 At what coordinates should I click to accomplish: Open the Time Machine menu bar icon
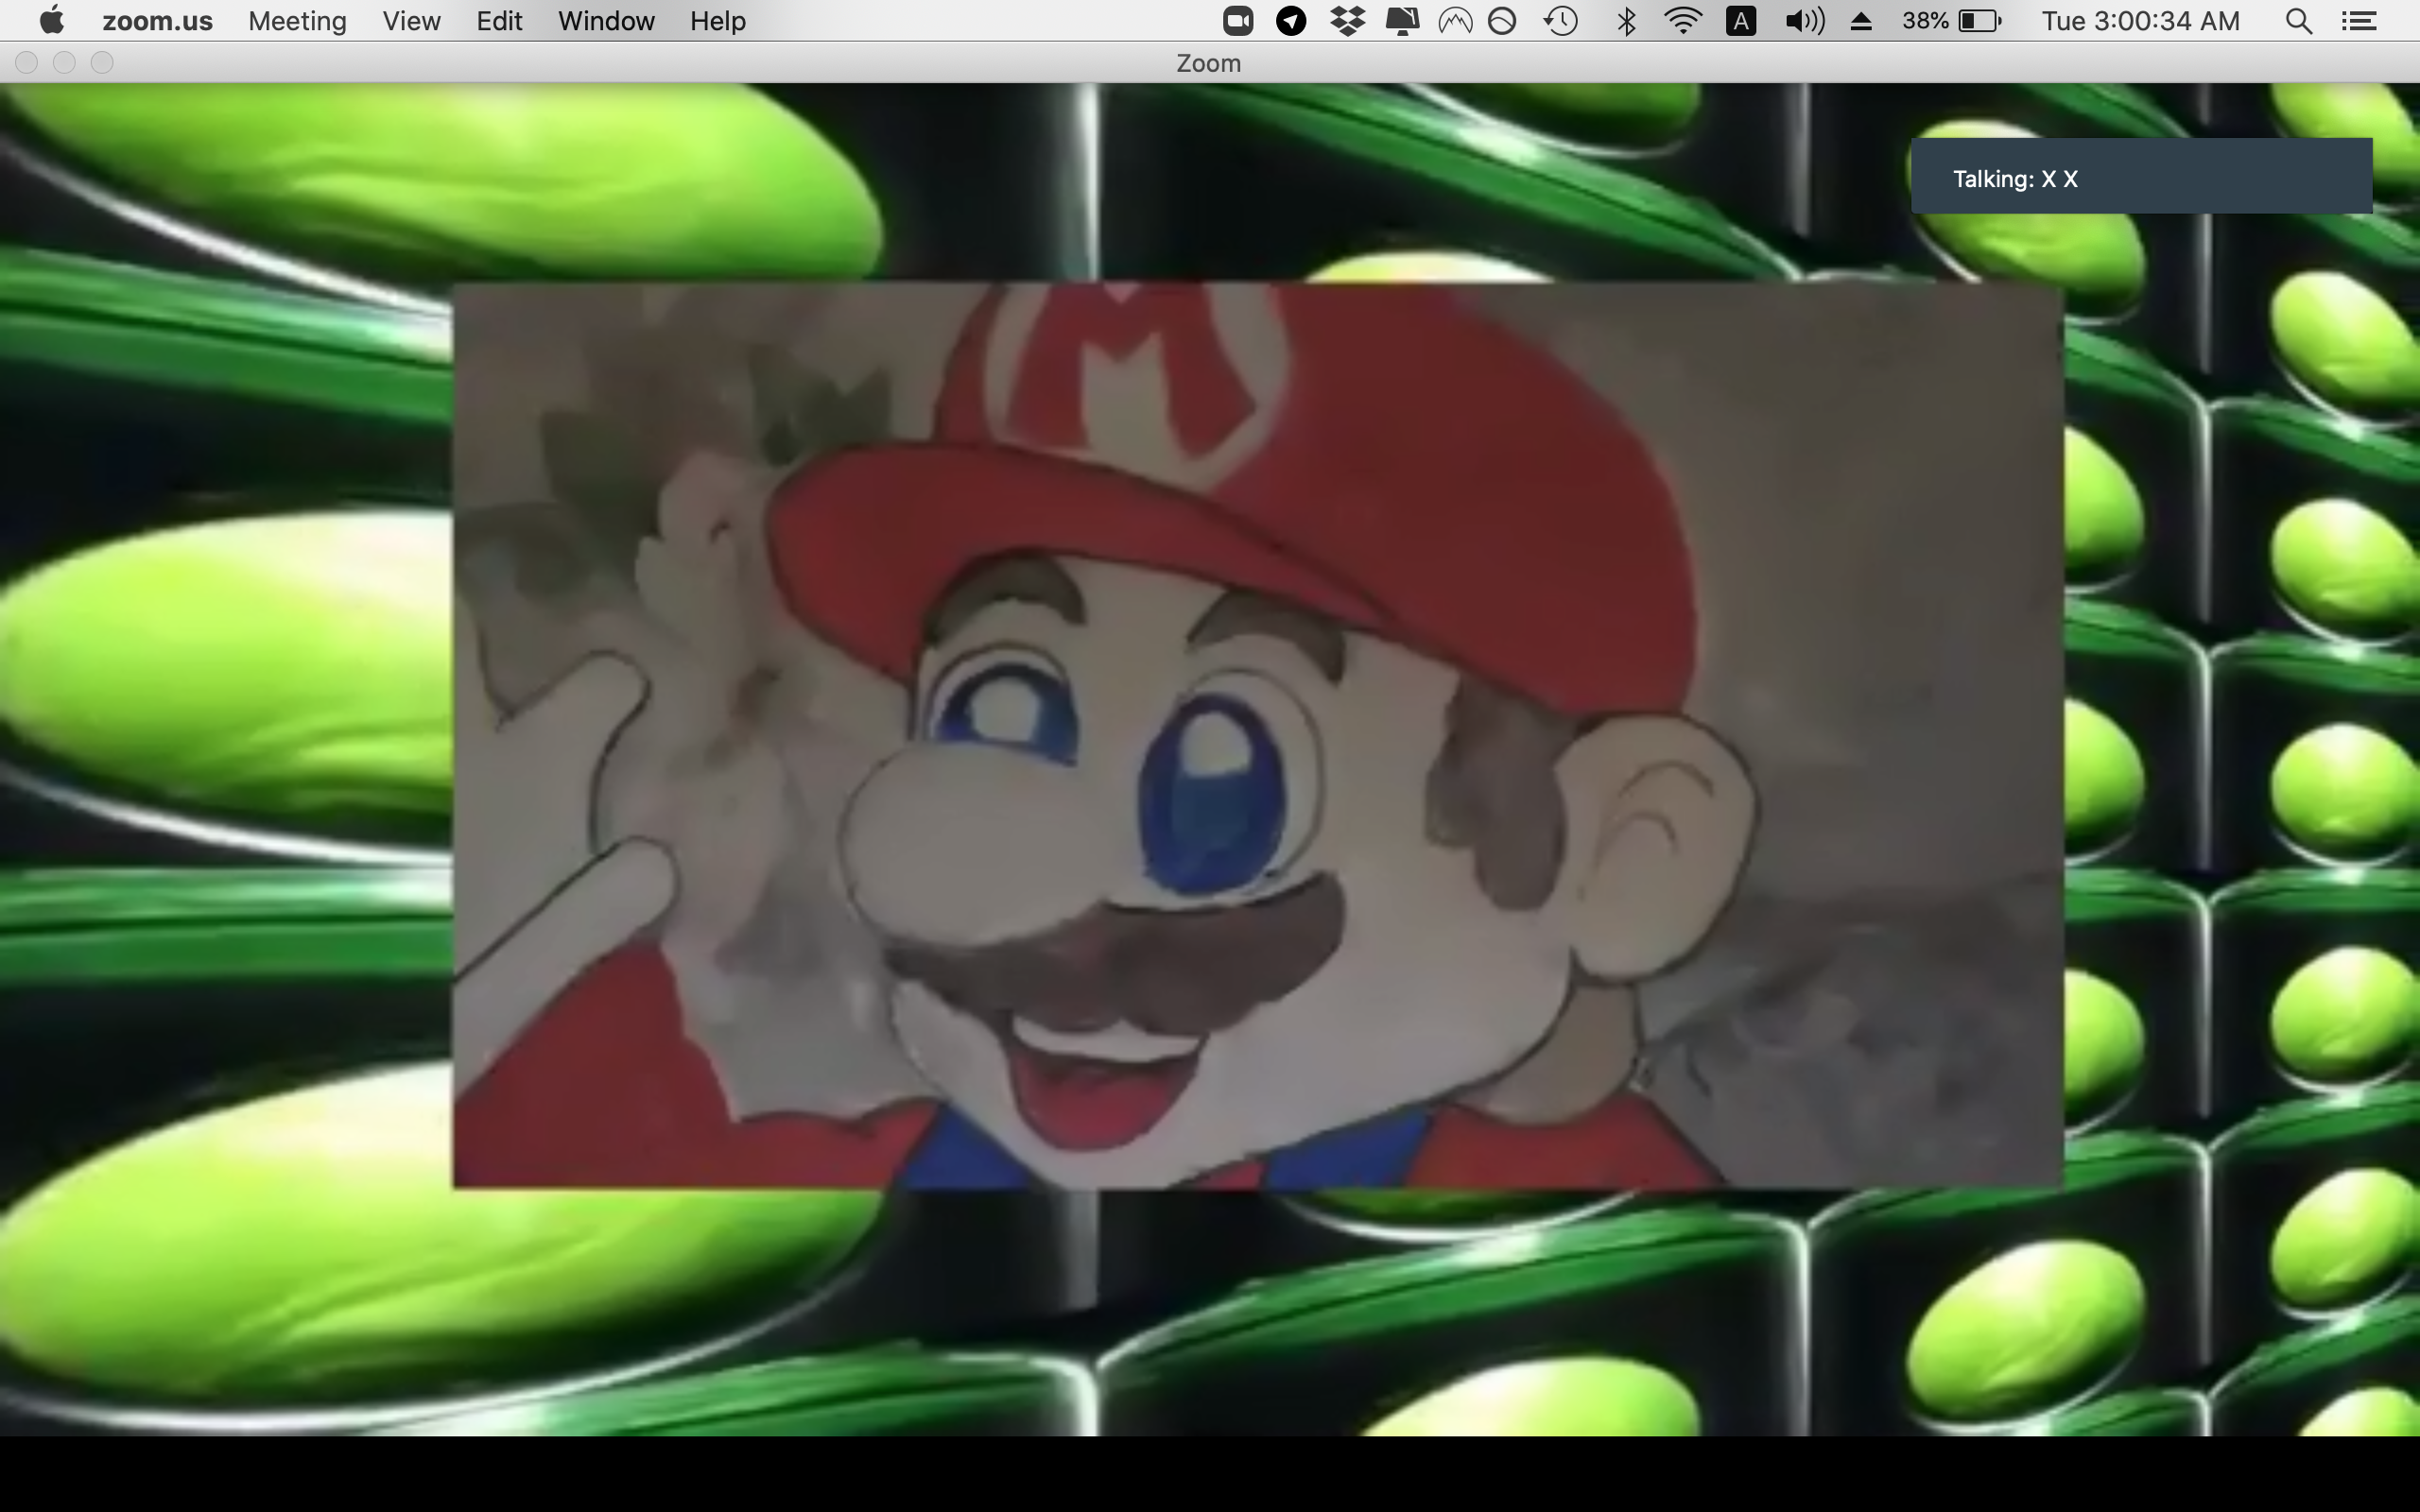[x=1561, y=21]
